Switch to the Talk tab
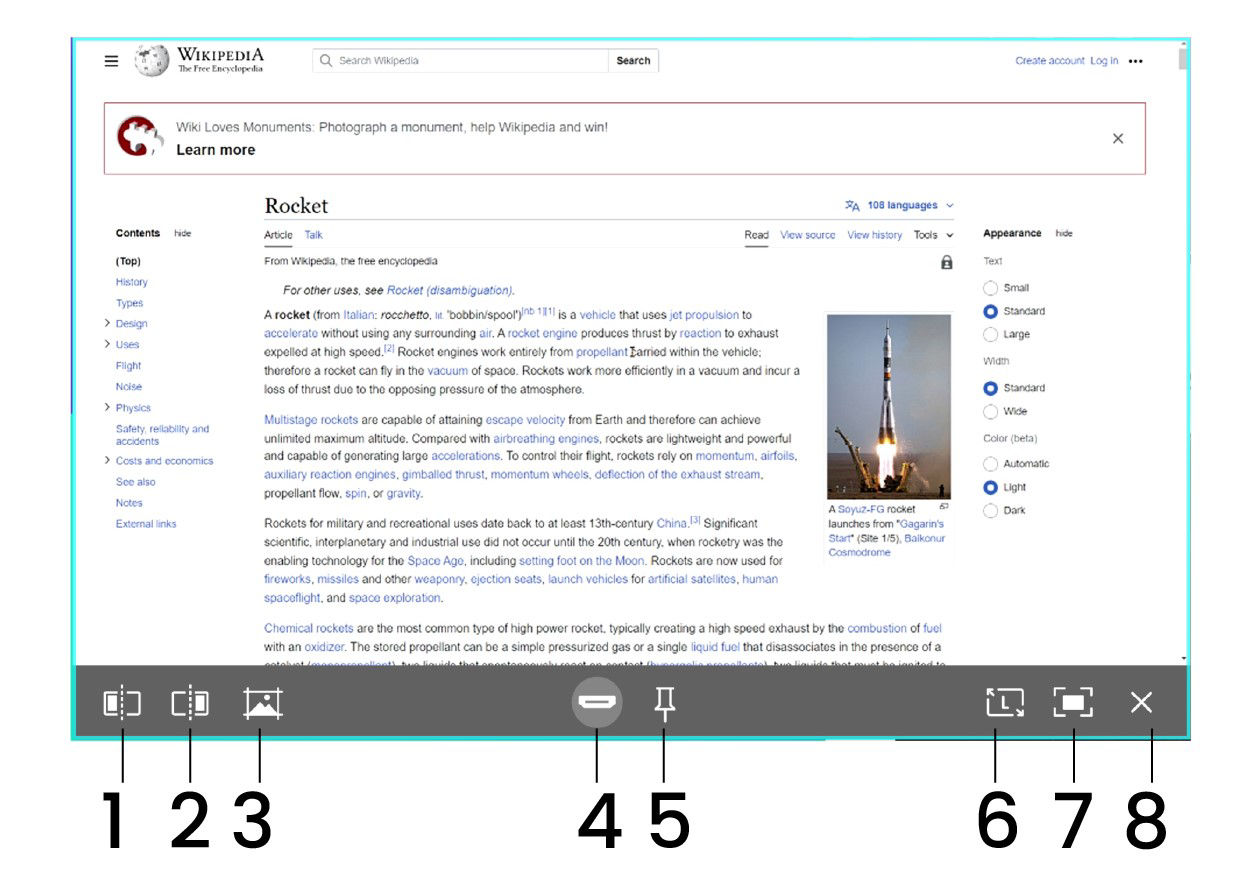Image resolution: width=1256 pixels, height=884 pixels. [314, 236]
